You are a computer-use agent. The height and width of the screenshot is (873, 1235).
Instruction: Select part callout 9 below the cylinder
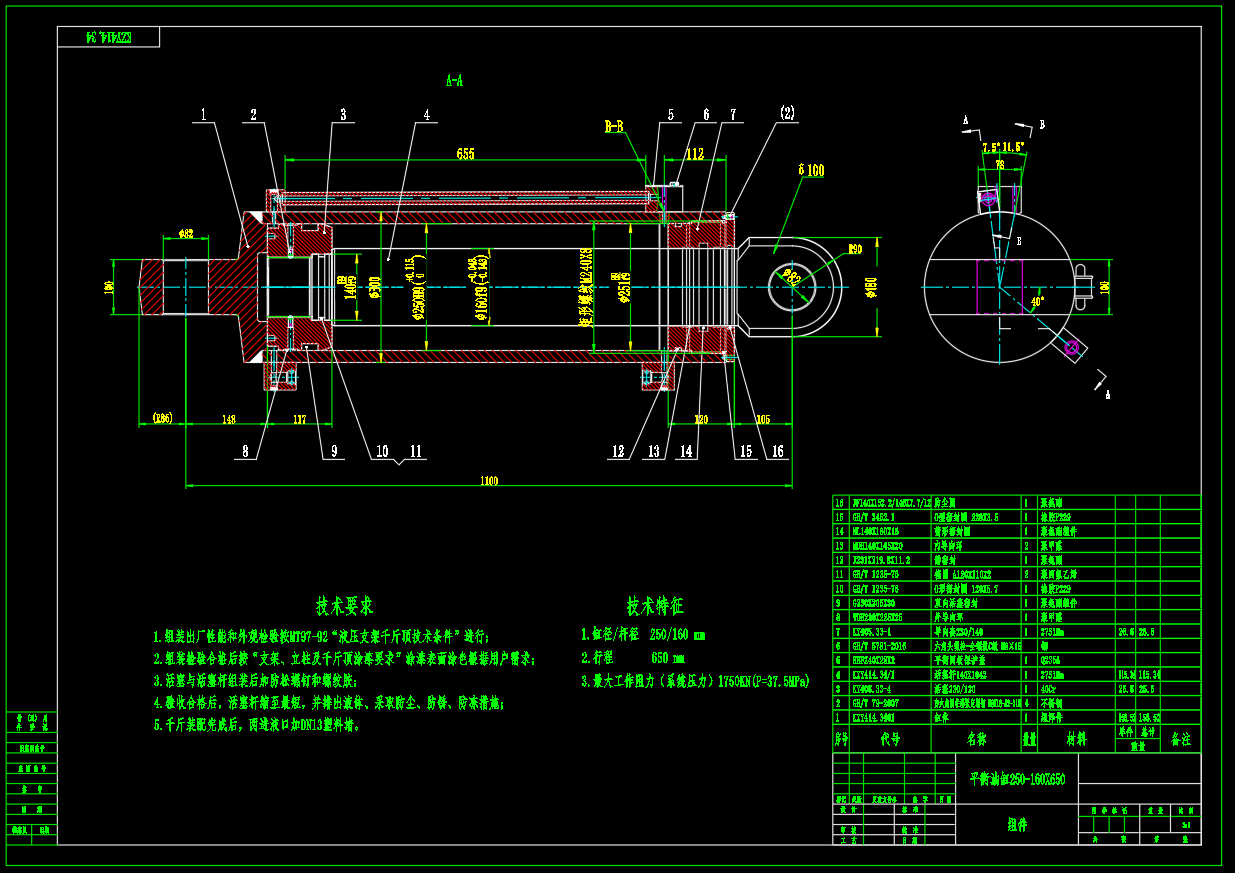pos(334,452)
